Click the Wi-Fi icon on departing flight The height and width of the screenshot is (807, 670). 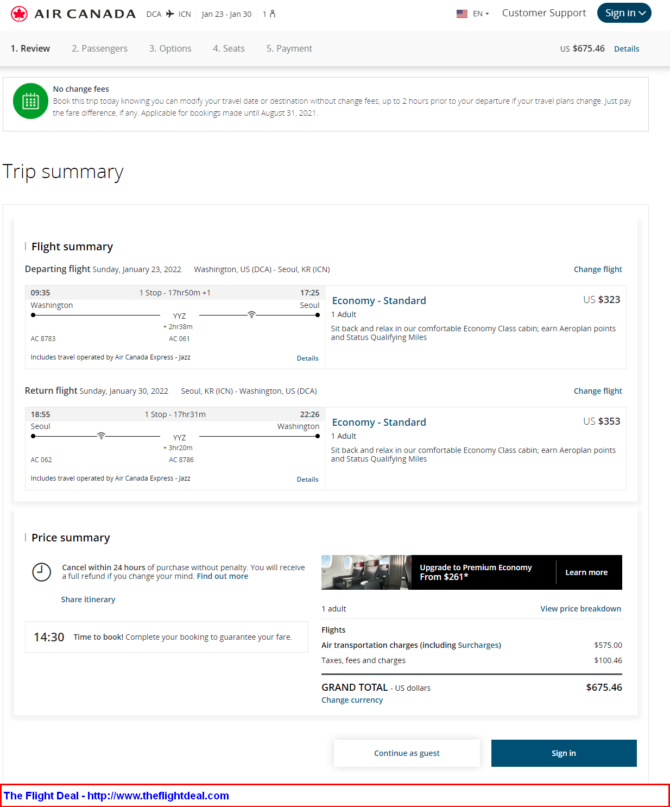tap(252, 314)
